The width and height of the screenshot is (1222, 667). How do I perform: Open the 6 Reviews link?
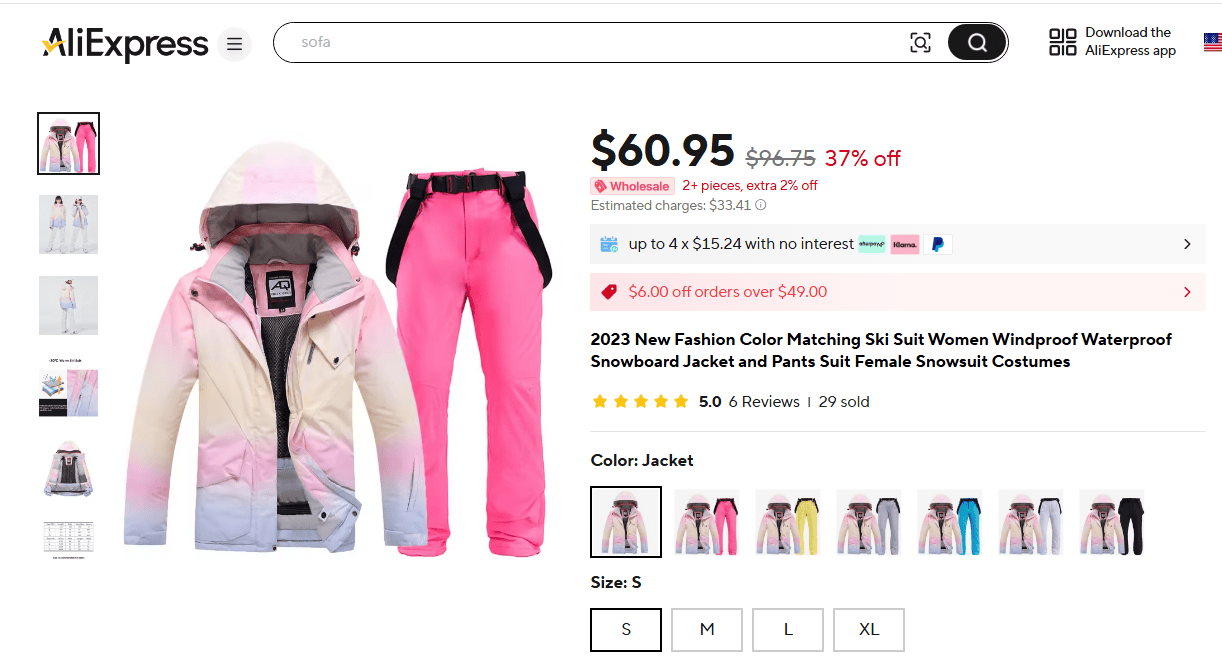click(x=764, y=402)
